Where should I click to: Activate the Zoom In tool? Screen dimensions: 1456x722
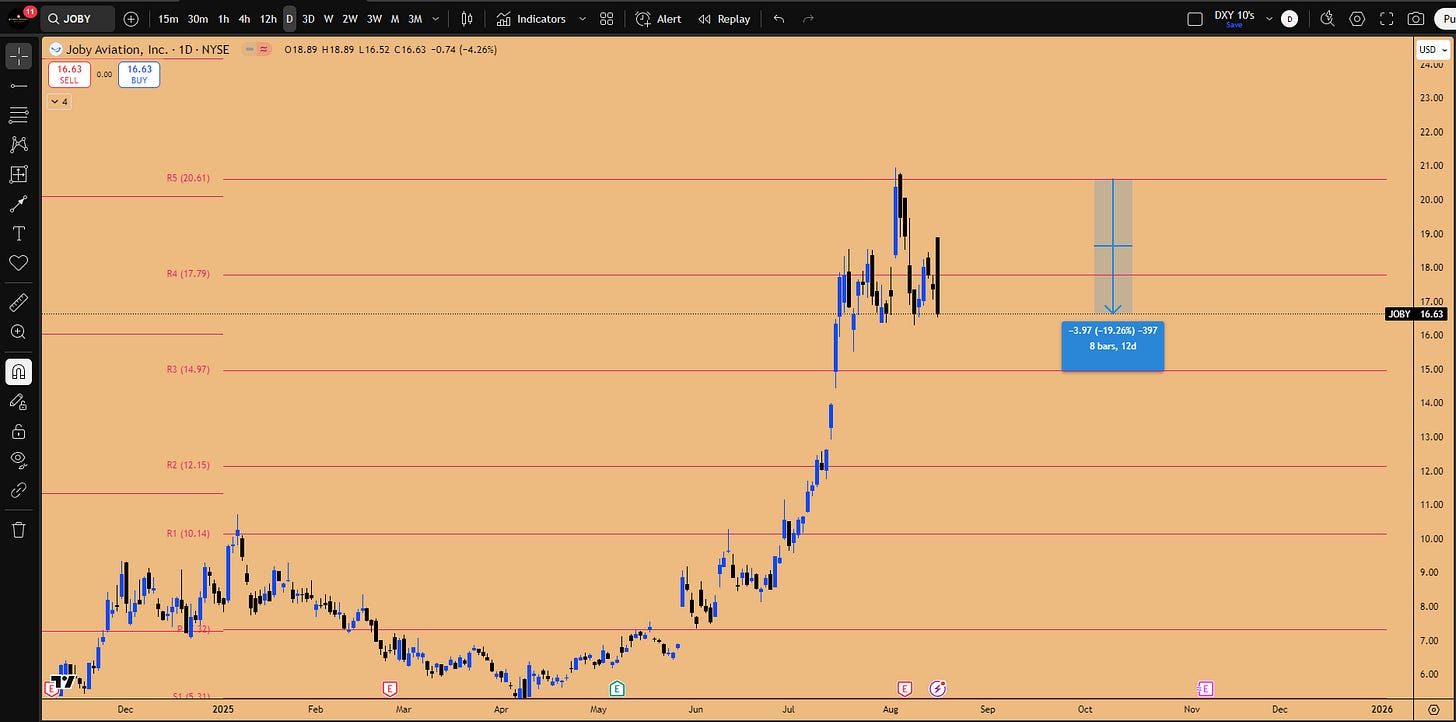point(18,331)
